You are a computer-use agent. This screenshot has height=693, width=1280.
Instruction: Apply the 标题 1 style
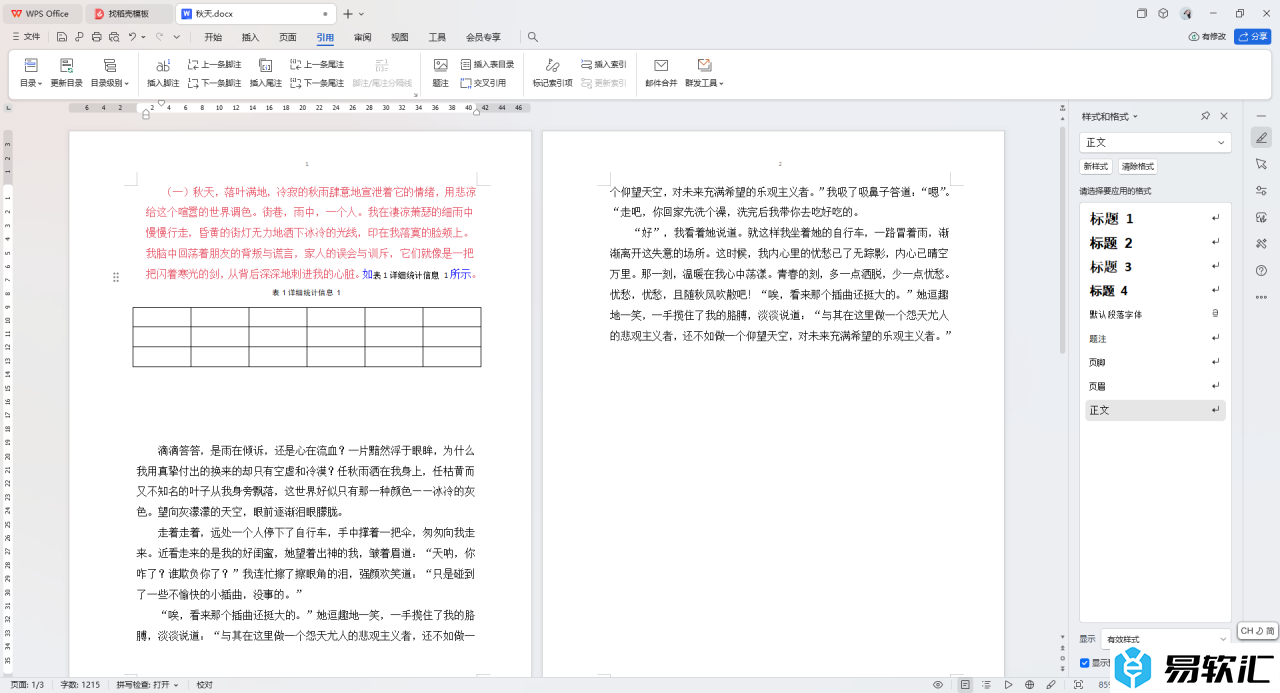[1155, 218]
